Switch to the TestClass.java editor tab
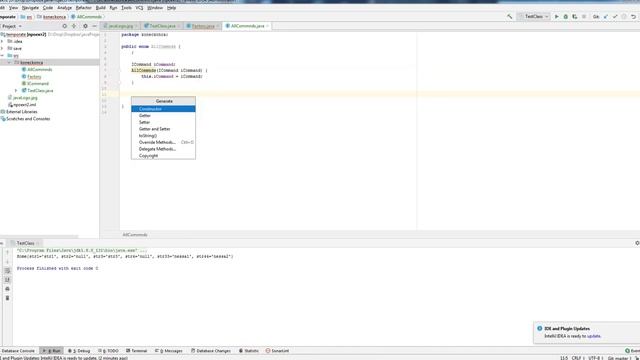Image resolution: width=640 pixels, height=360 pixels. pos(162,26)
